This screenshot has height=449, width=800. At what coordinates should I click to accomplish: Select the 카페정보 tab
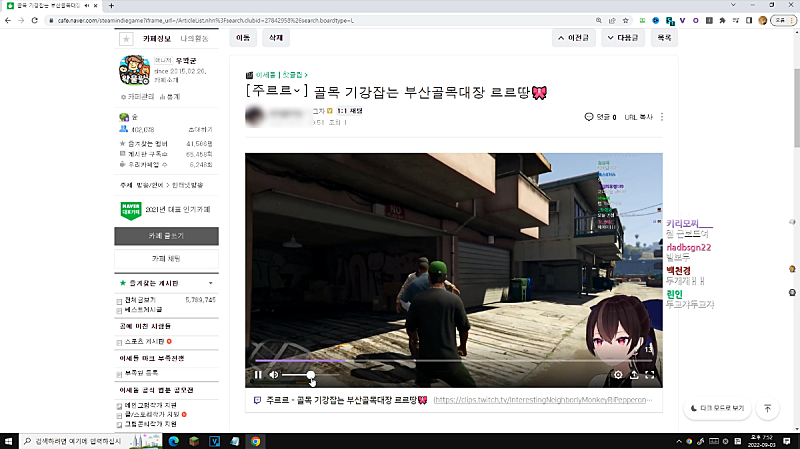pos(157,39)
